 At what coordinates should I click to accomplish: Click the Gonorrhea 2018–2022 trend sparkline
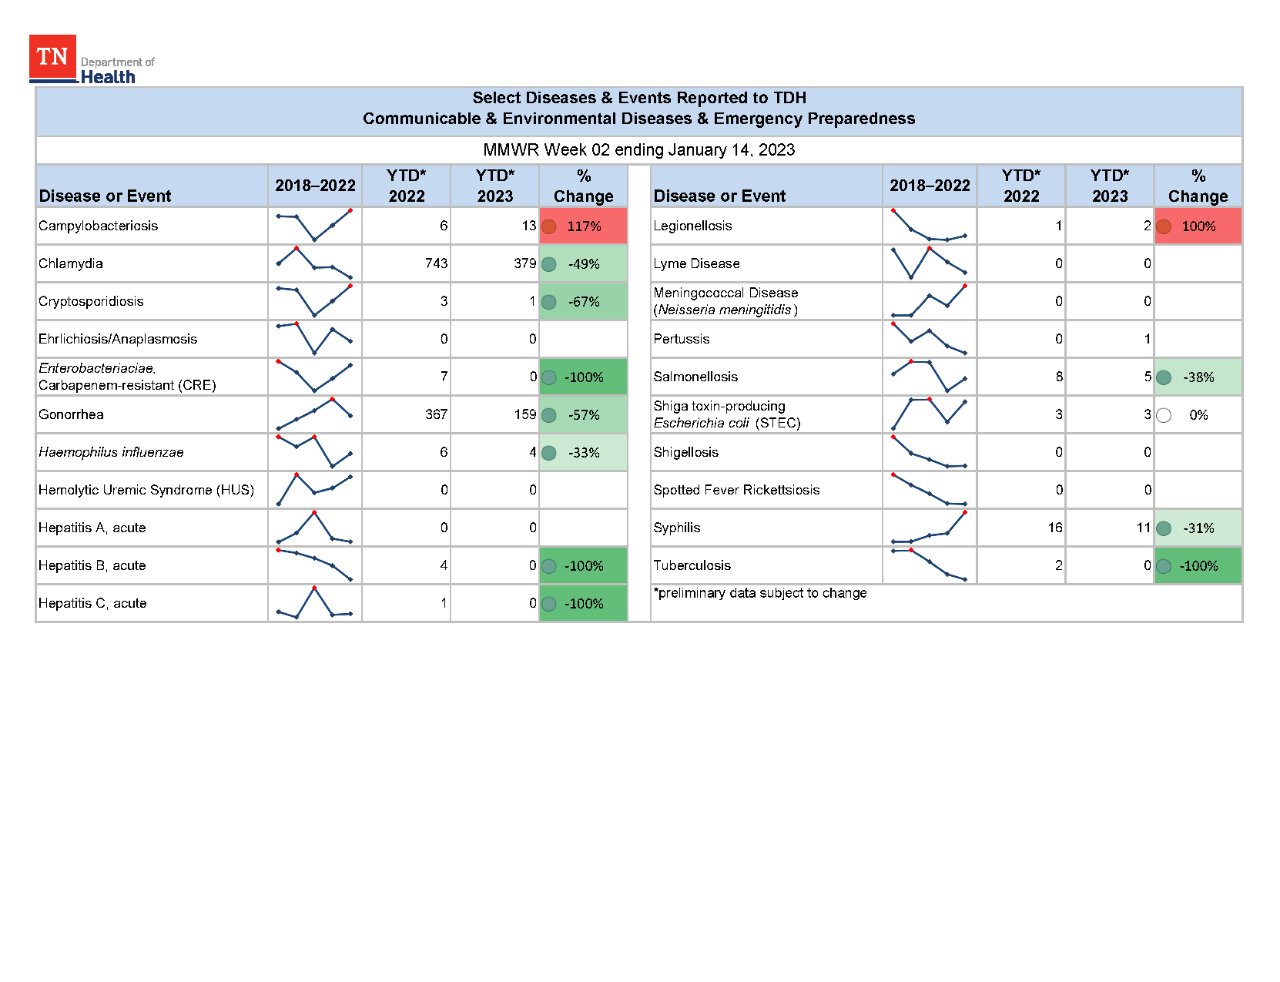click(314, 414)
